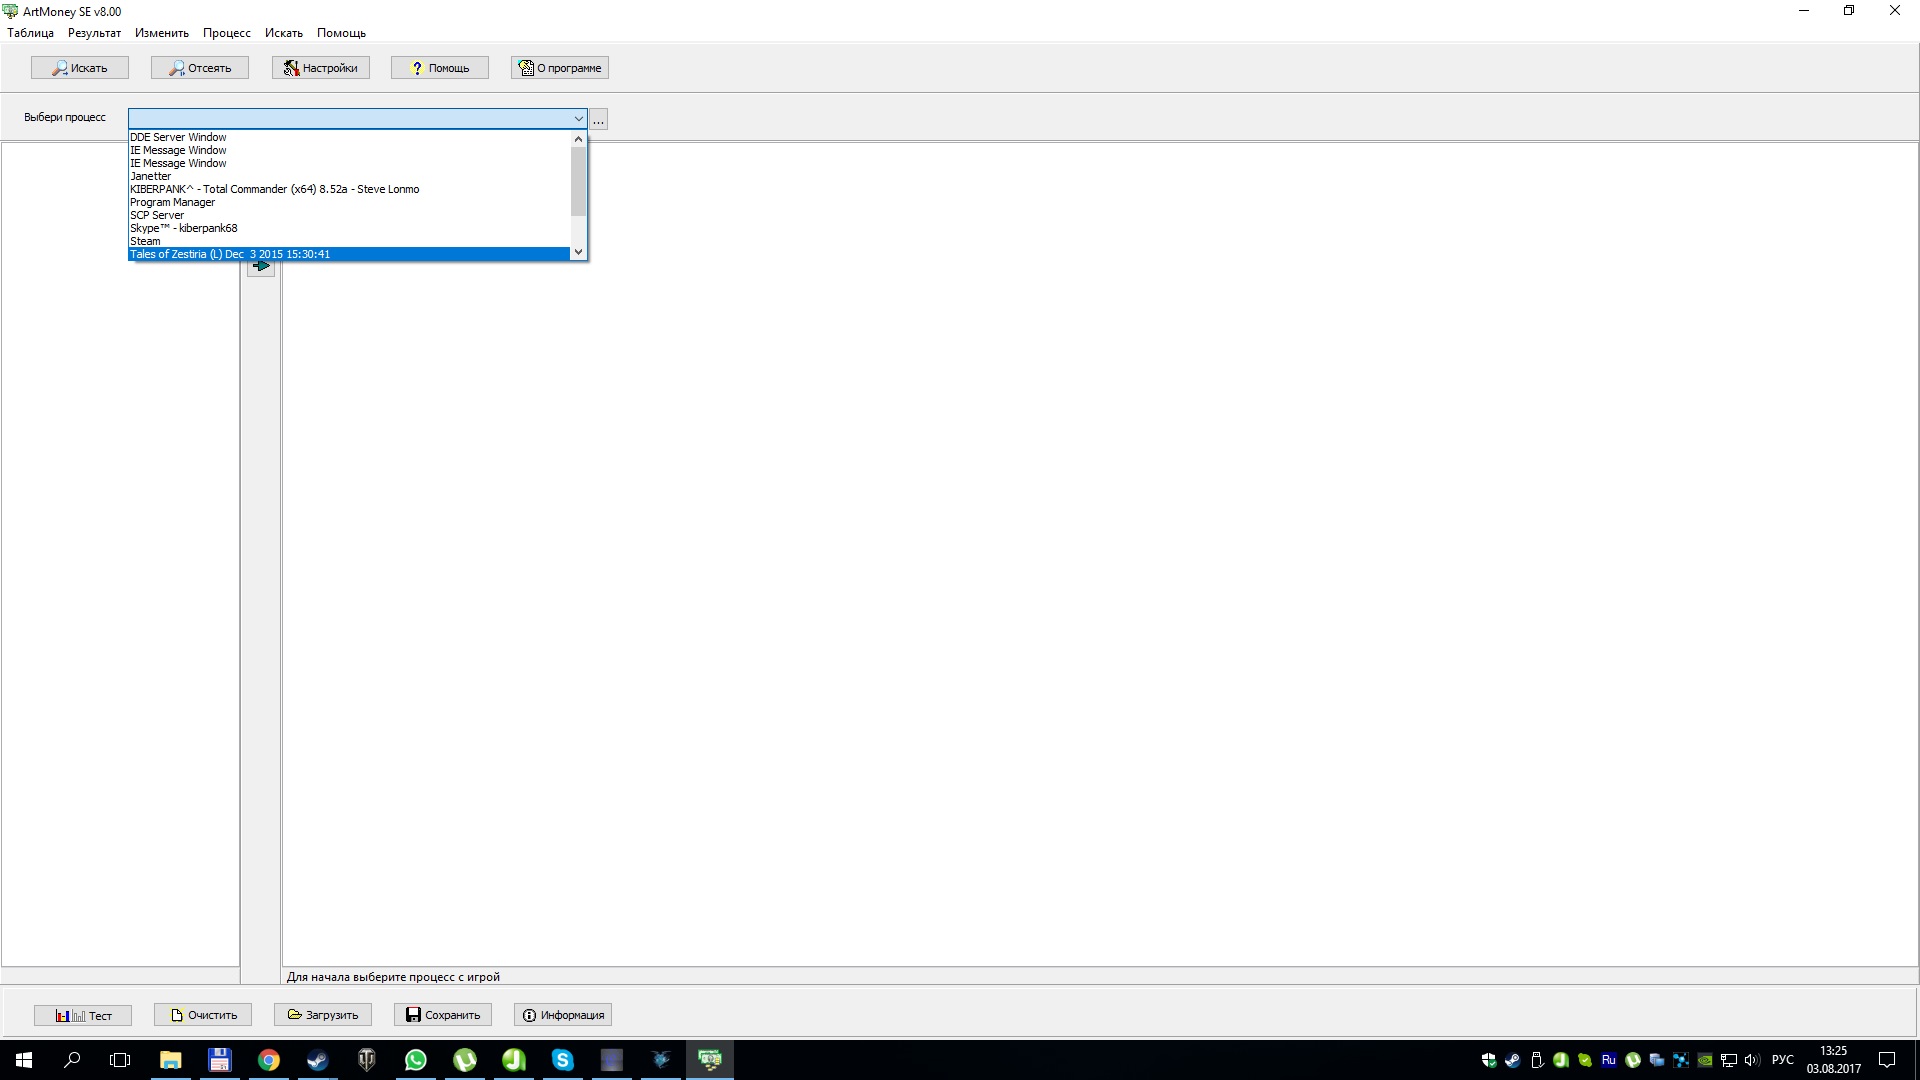Select the Tales of Zestiria process entry
This screenshot has height=1080, width=1920.
pyautogui.click(x=349, y=254)
